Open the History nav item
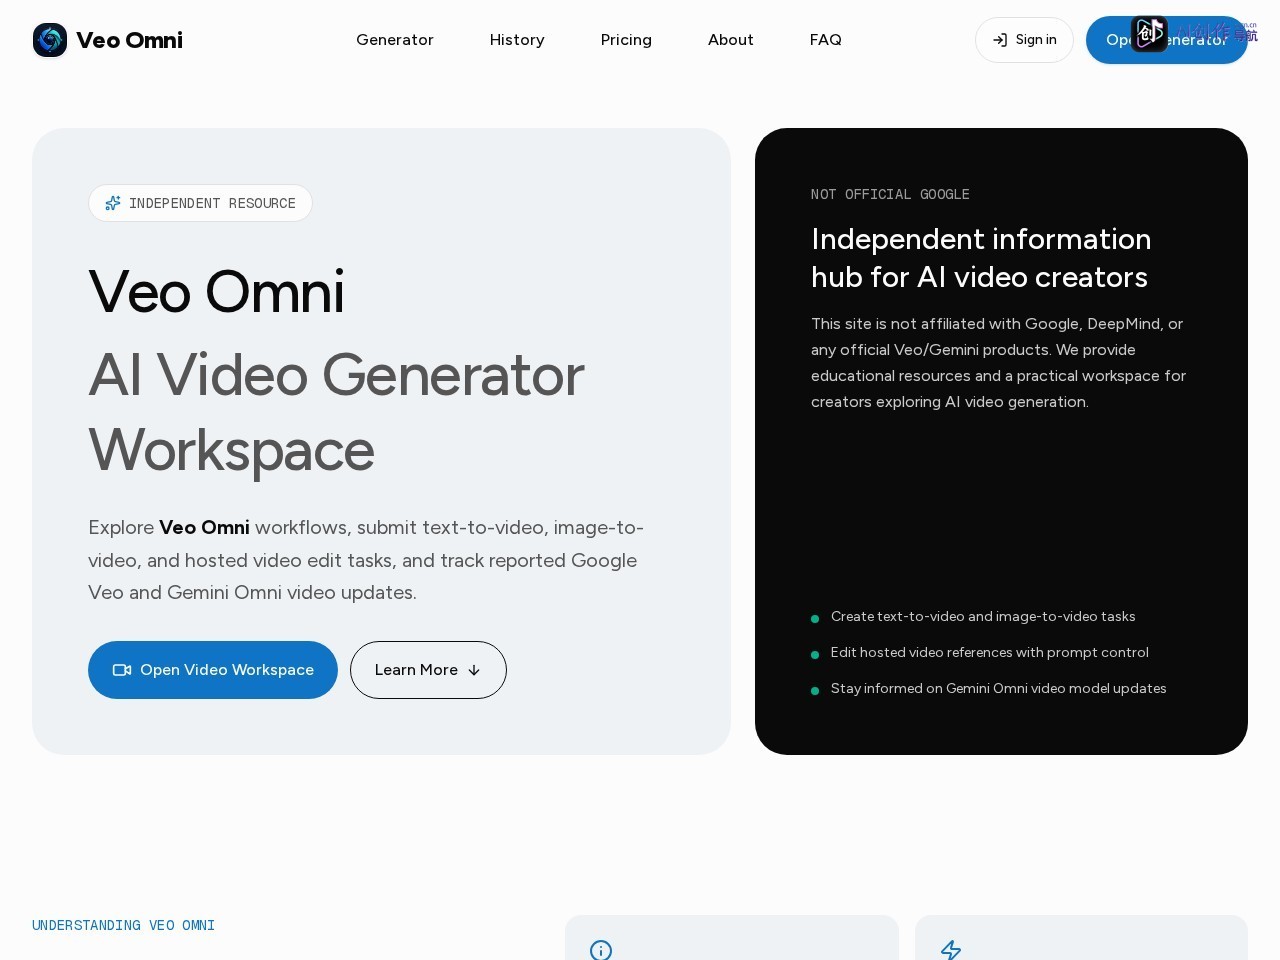Viewport: 1280px width, 960px height. [517, 40]
